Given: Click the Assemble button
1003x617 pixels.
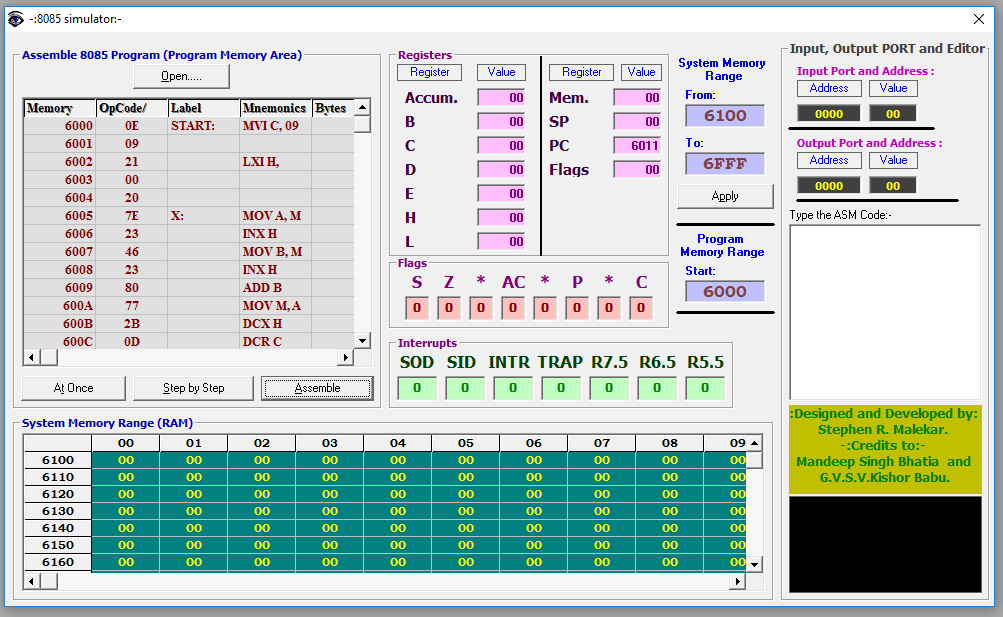Looking at the screenshot, I should [x=317, y=388].
